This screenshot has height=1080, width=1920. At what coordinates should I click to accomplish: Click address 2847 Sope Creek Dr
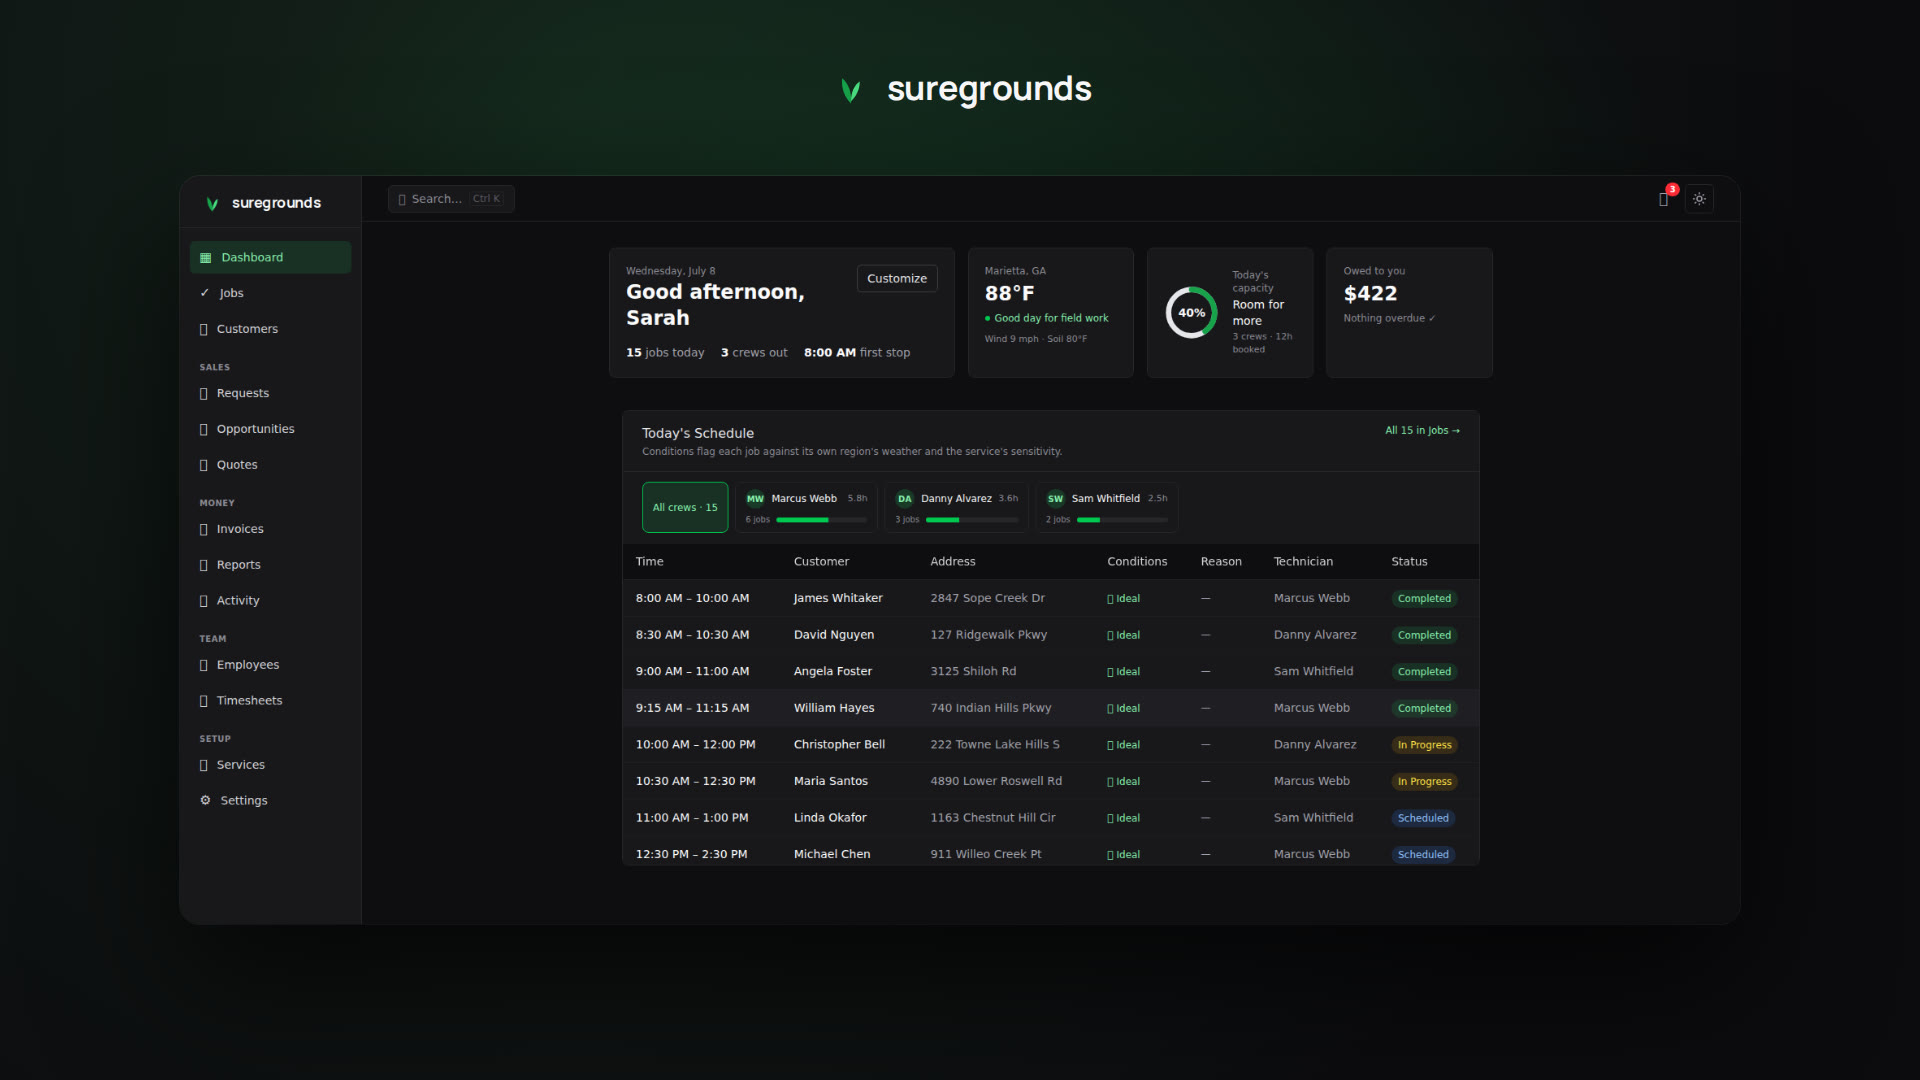987,598
